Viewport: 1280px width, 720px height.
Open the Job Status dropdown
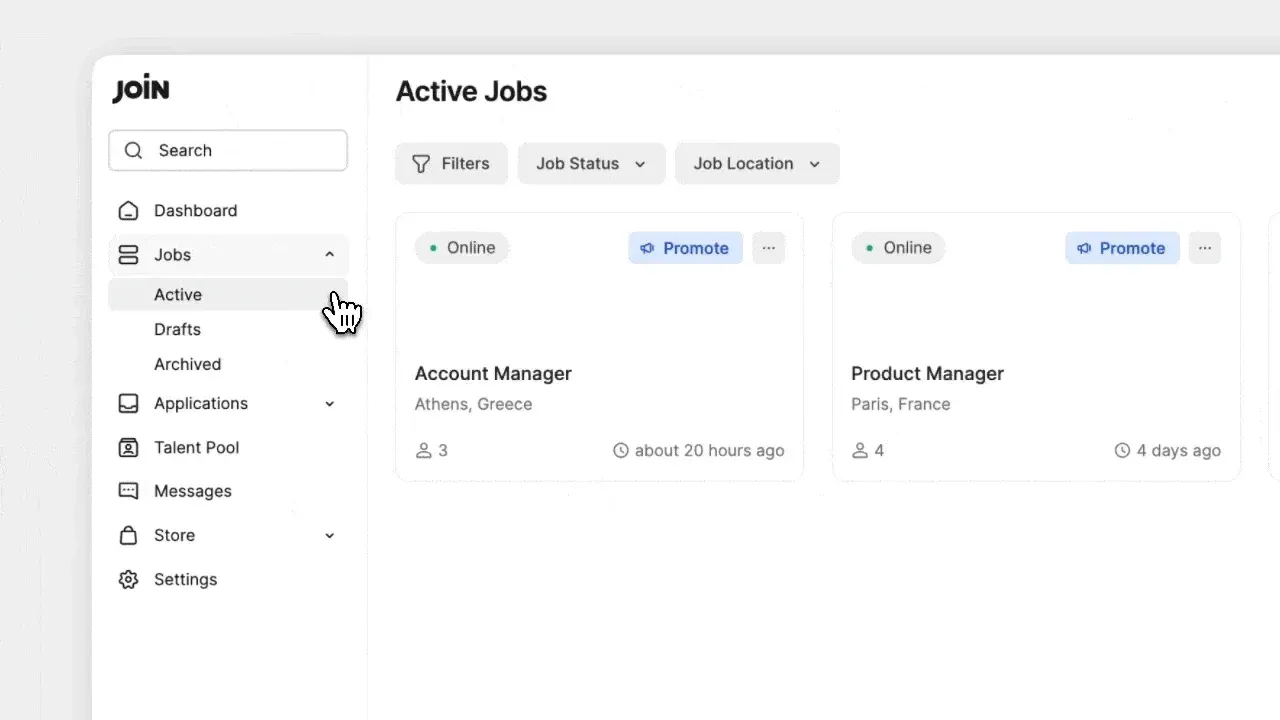point(591,164)
